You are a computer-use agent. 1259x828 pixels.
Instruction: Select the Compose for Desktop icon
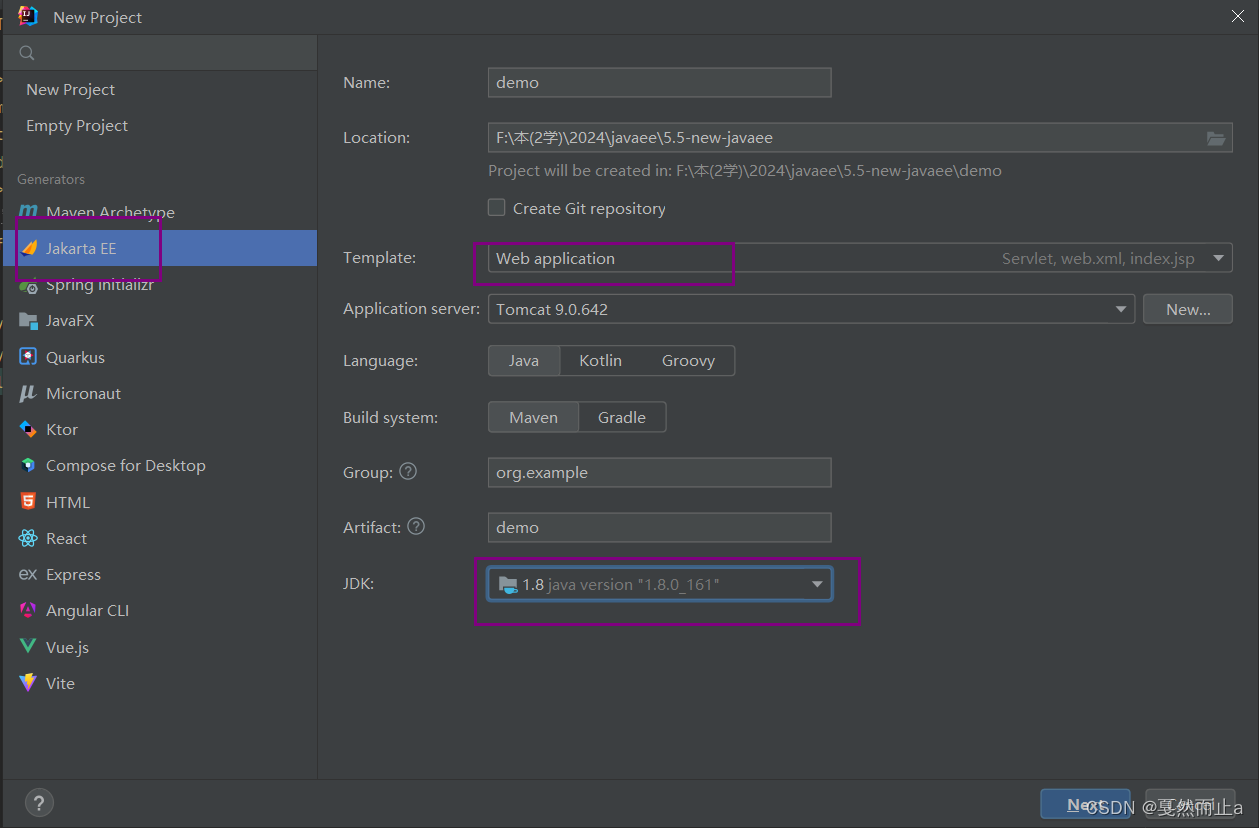click(x=28, y=465)
